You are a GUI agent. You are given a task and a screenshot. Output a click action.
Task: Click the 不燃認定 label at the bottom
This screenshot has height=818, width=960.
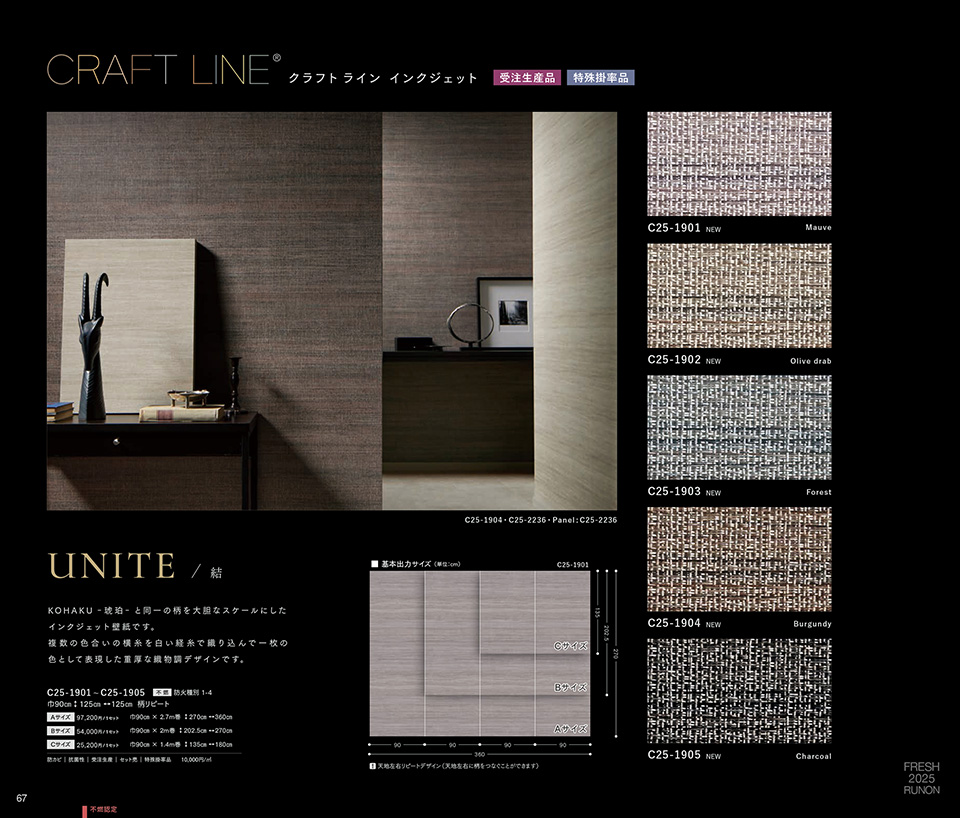103,809
